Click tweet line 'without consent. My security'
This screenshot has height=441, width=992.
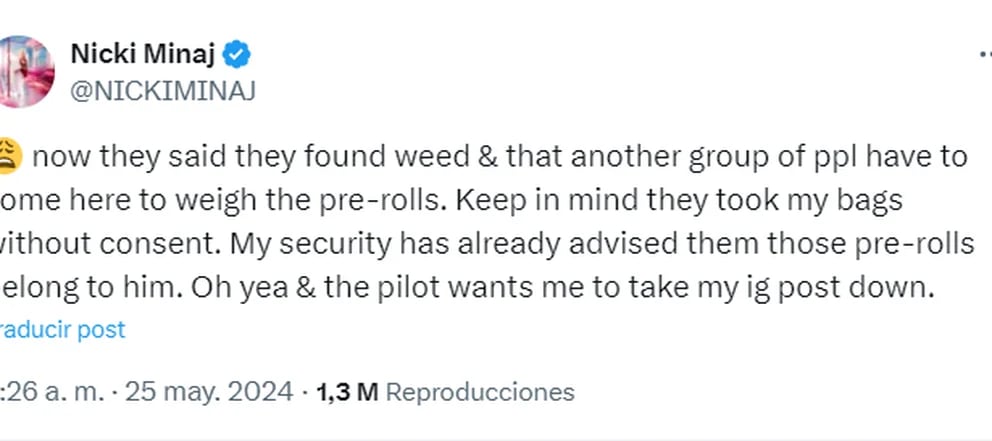pos(487,244)
